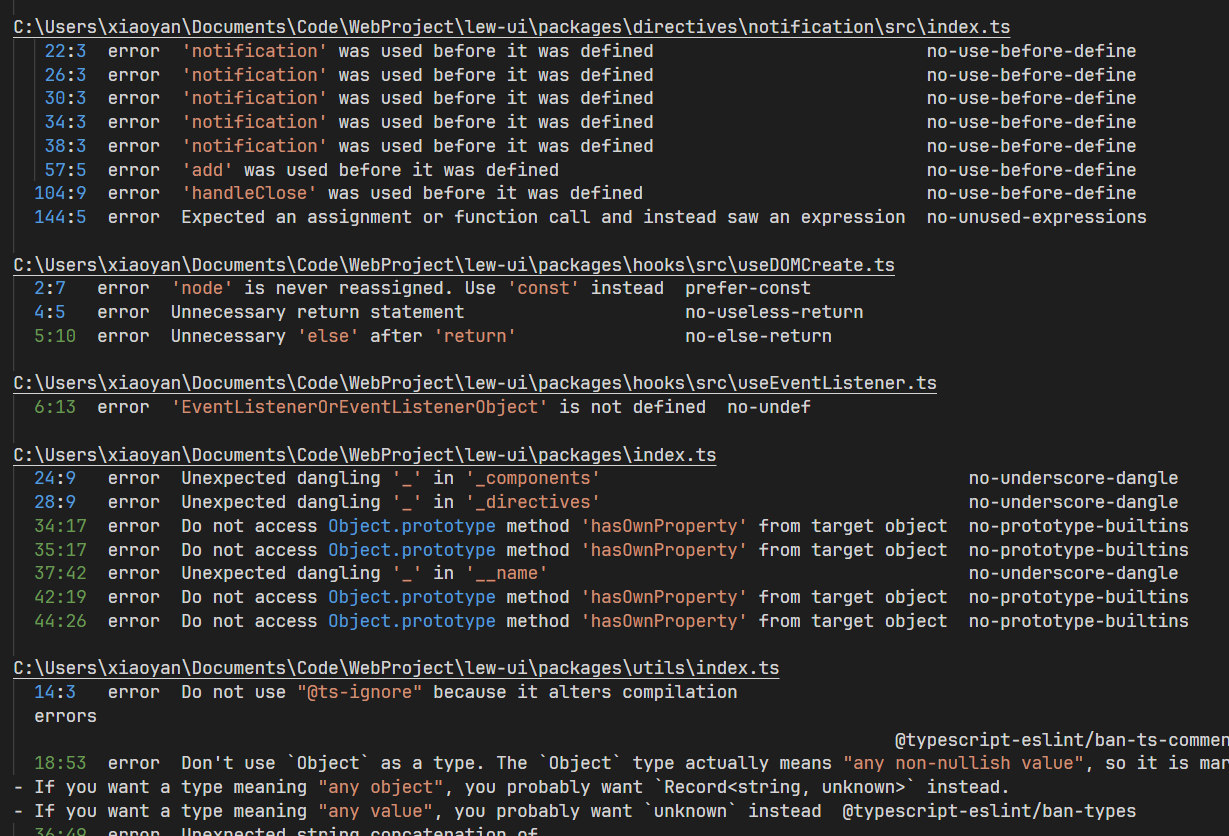Screen dimensions: 1229x836
Task: Click the 'no-undef' rule name
Action: [x=769, y=407]
